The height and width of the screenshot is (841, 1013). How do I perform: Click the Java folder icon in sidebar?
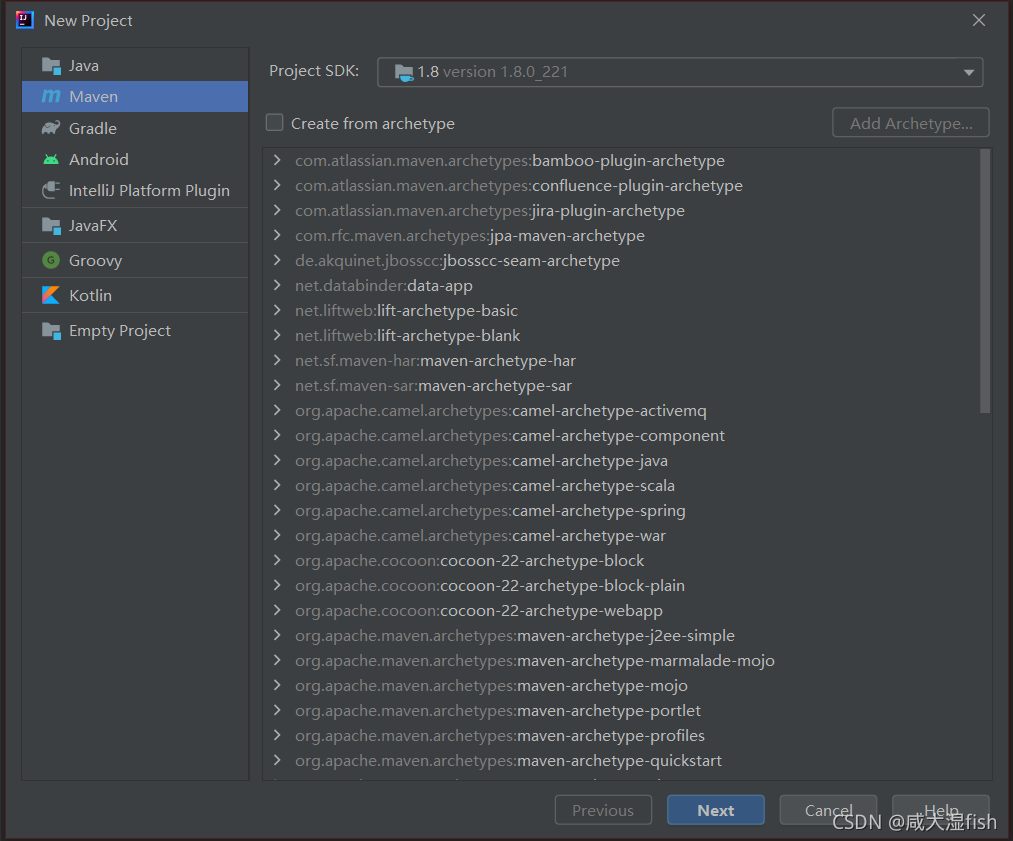pyautogui.click(x=51, y=65)
